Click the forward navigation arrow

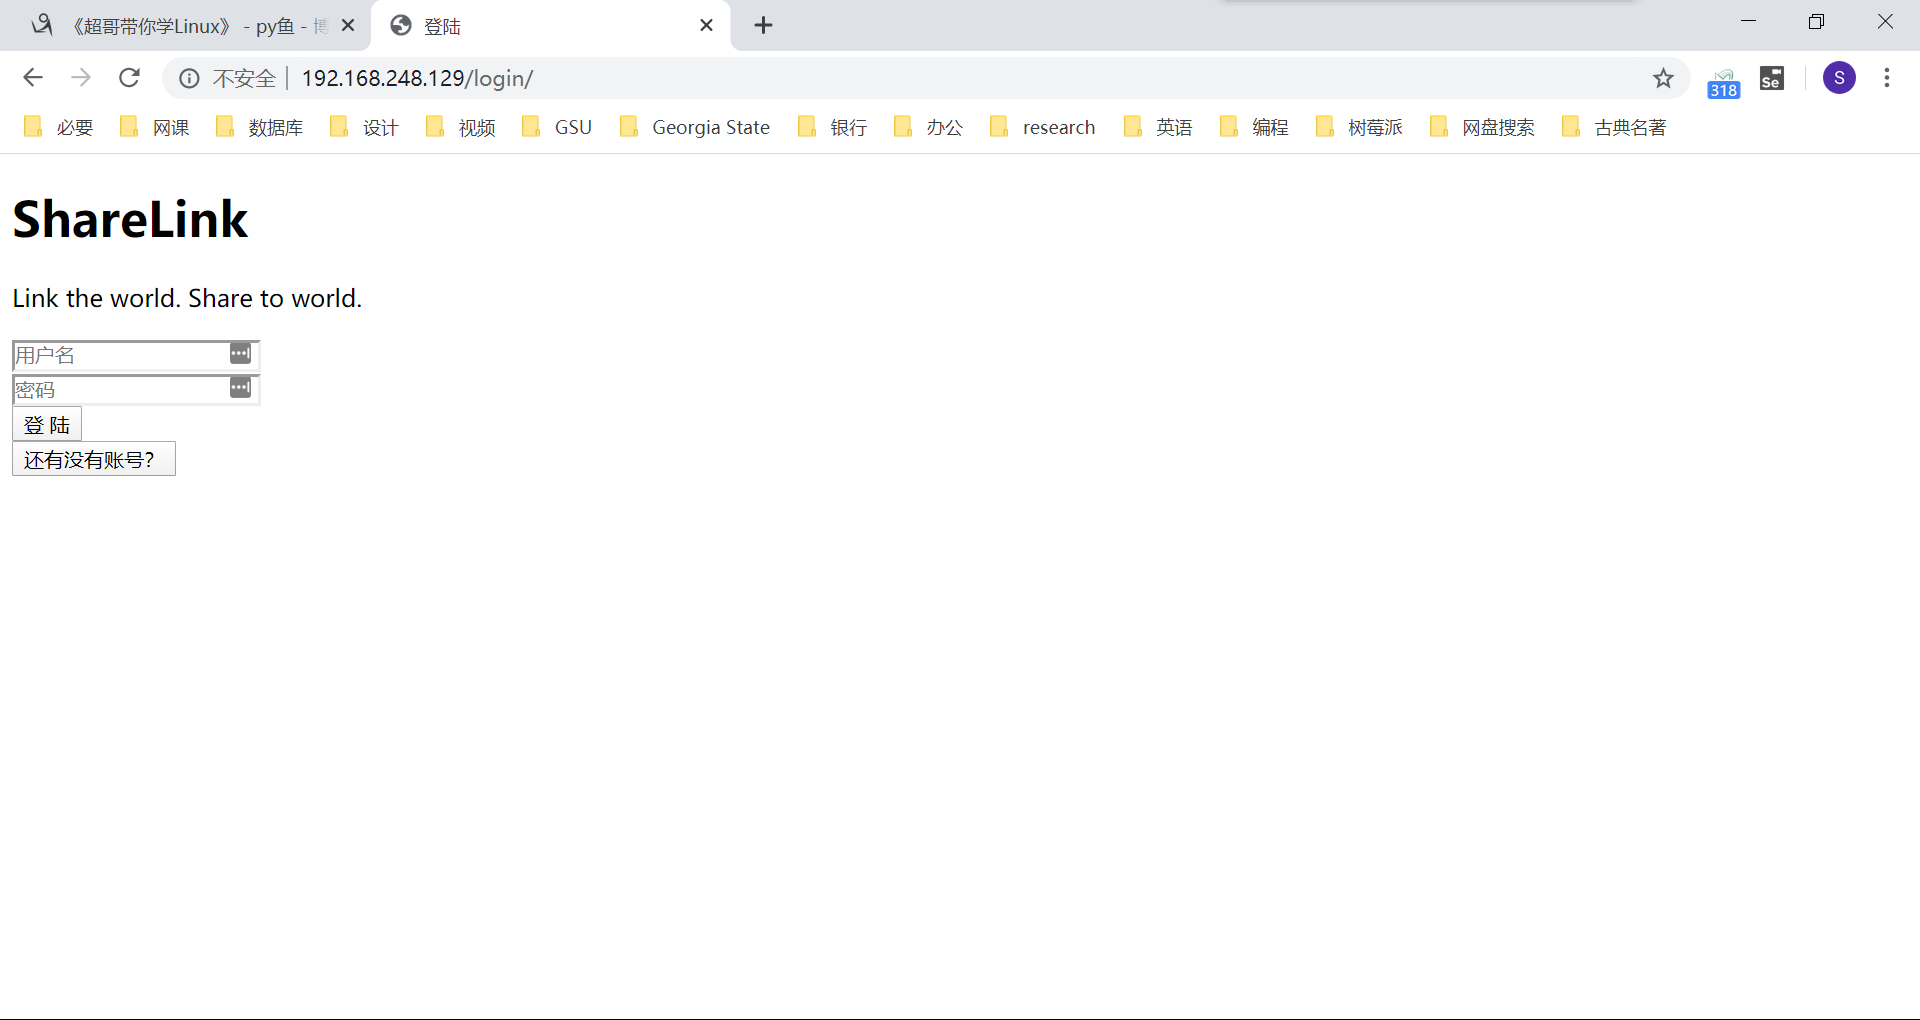[x=81, y=78]
